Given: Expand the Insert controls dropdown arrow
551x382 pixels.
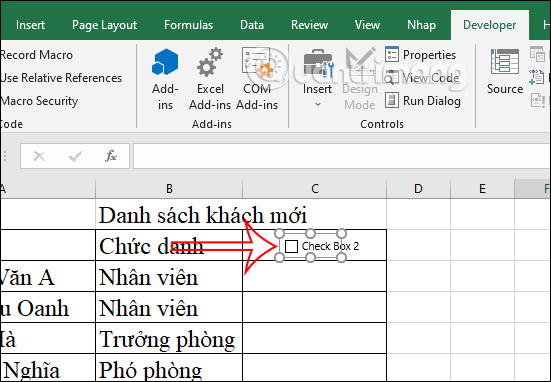Looking at the screenshot, I should tap(318, 104).
